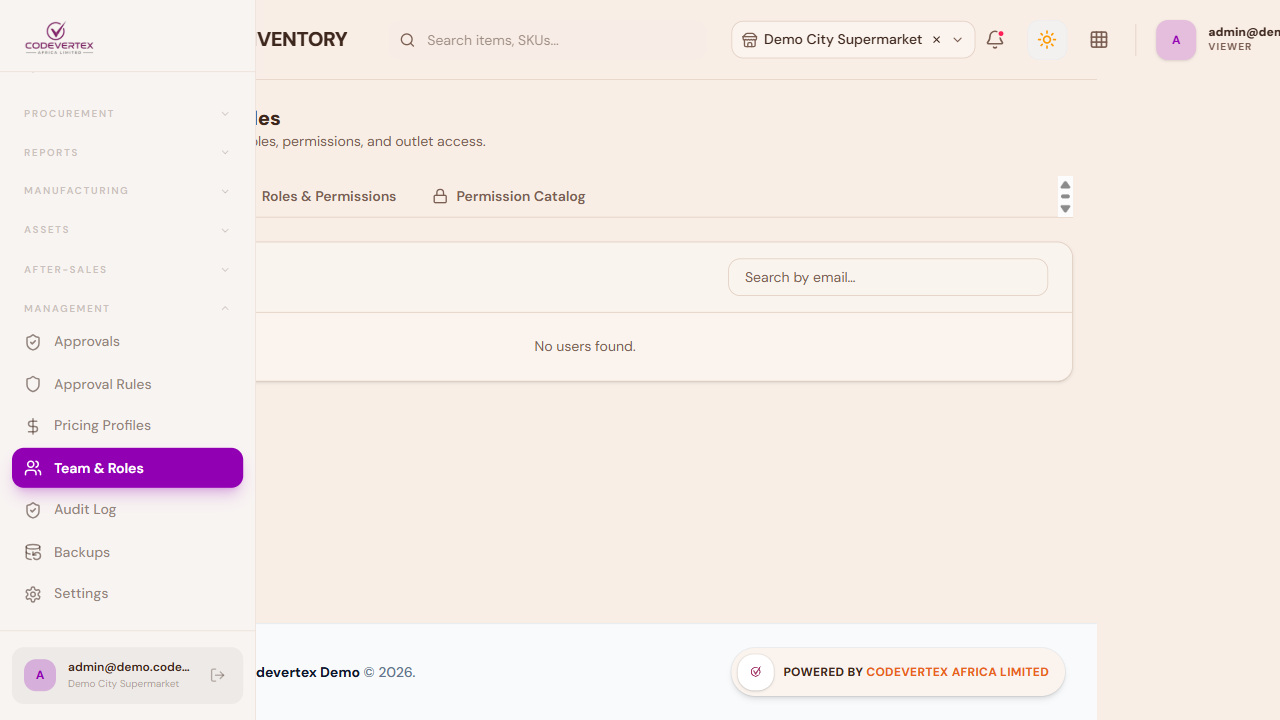Open the Audit Log
The width and height of the screenshot is (1280, 720).
click(x=127, y=510)
